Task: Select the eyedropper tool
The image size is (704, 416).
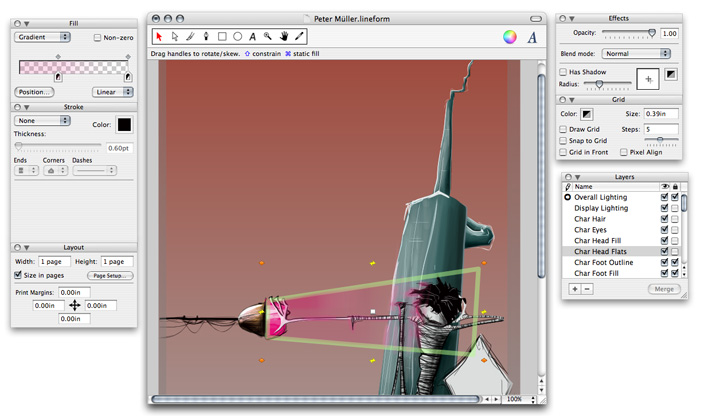Action: click(x=299, y=36)
